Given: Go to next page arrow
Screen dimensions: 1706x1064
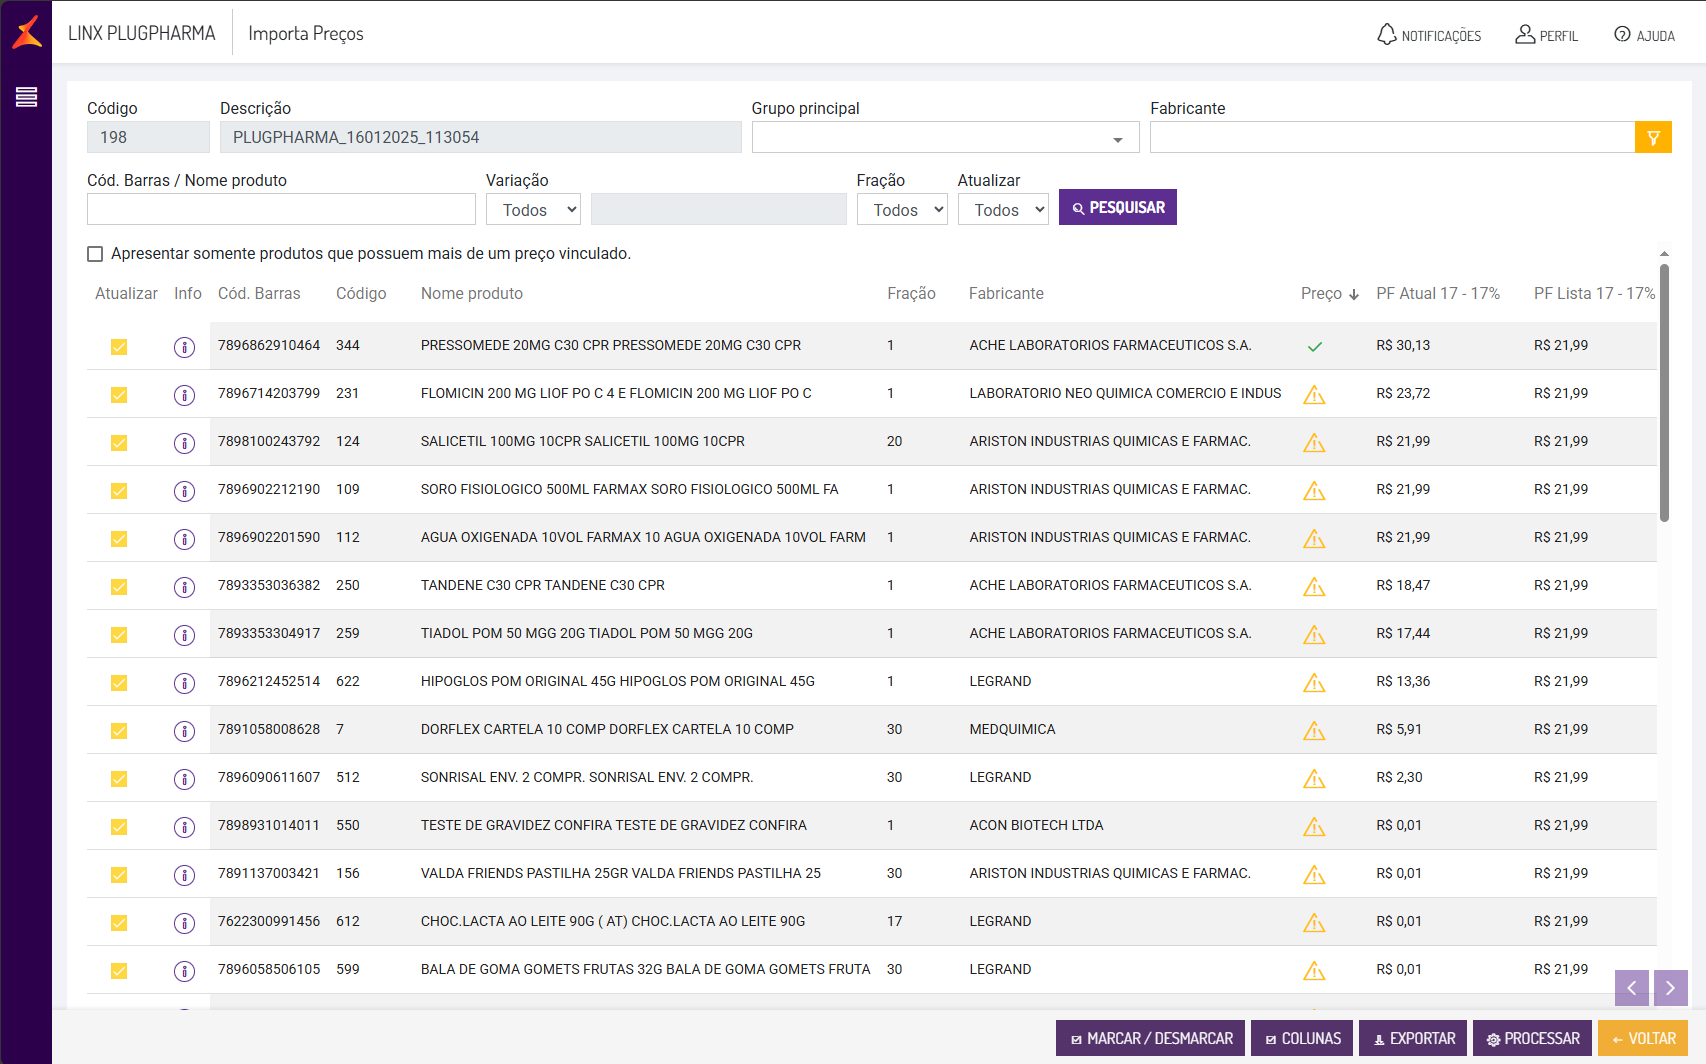Looking at the screenshot, I should coord(1670,988).
